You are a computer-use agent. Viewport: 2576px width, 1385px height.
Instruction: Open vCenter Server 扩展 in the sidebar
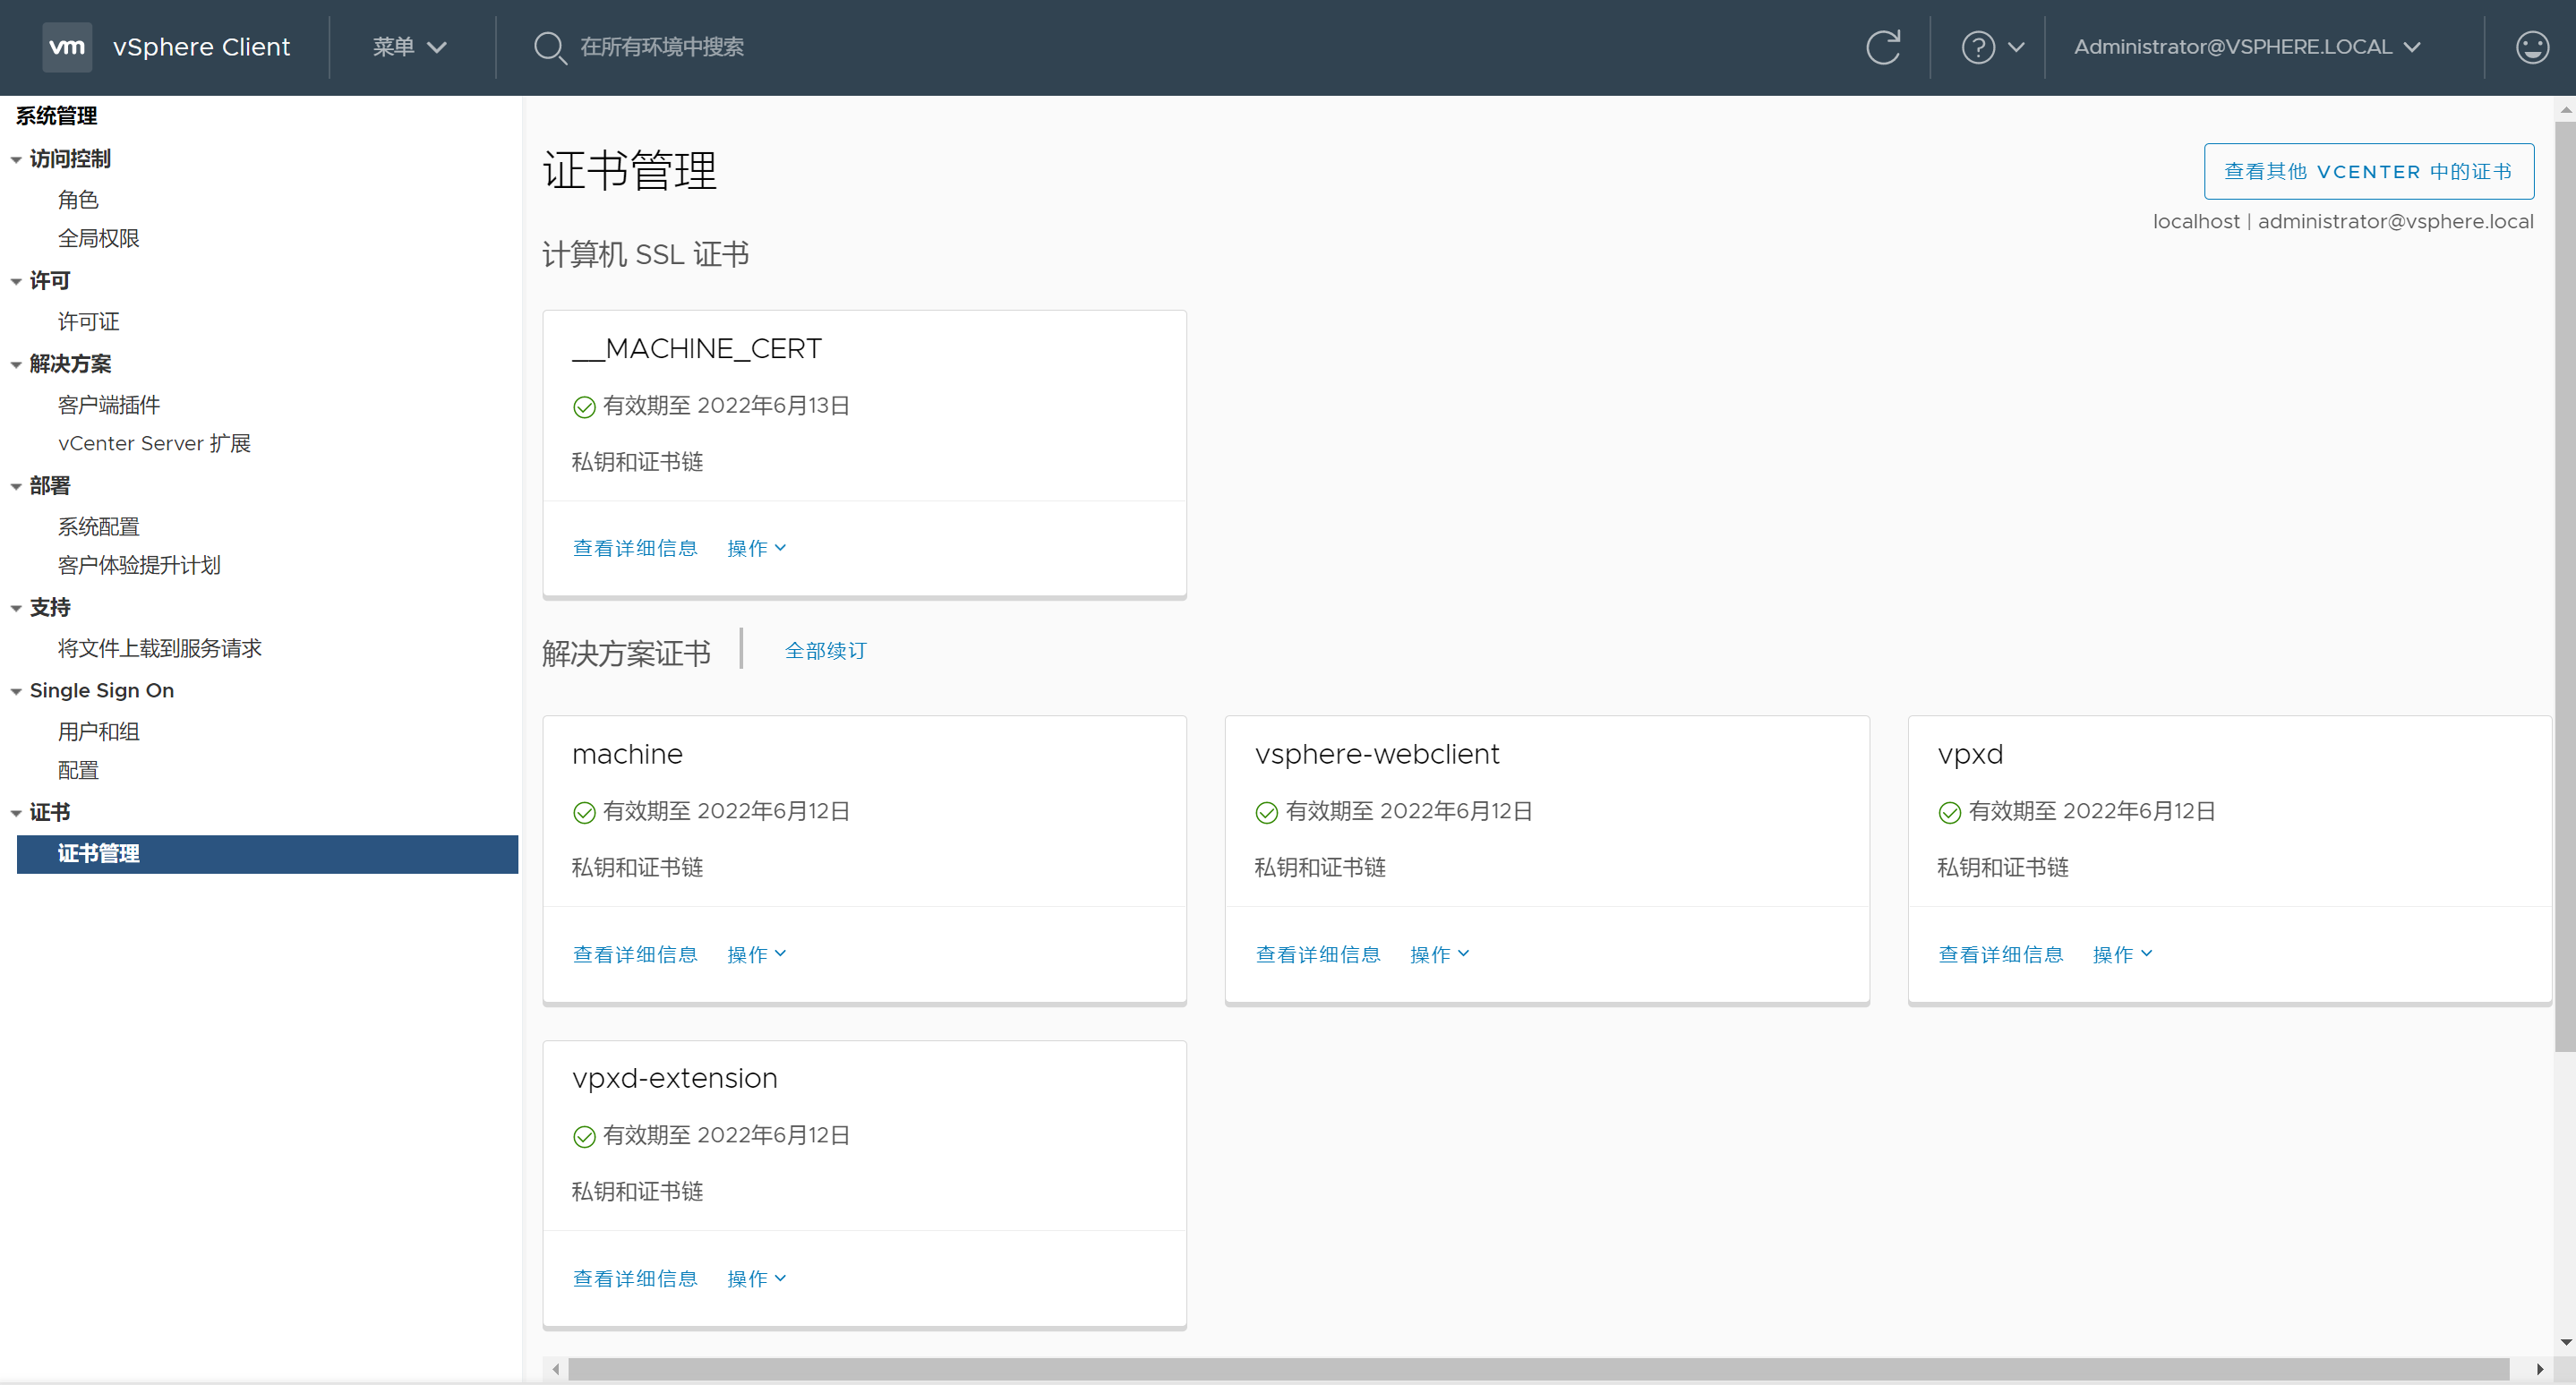[154, 443]
